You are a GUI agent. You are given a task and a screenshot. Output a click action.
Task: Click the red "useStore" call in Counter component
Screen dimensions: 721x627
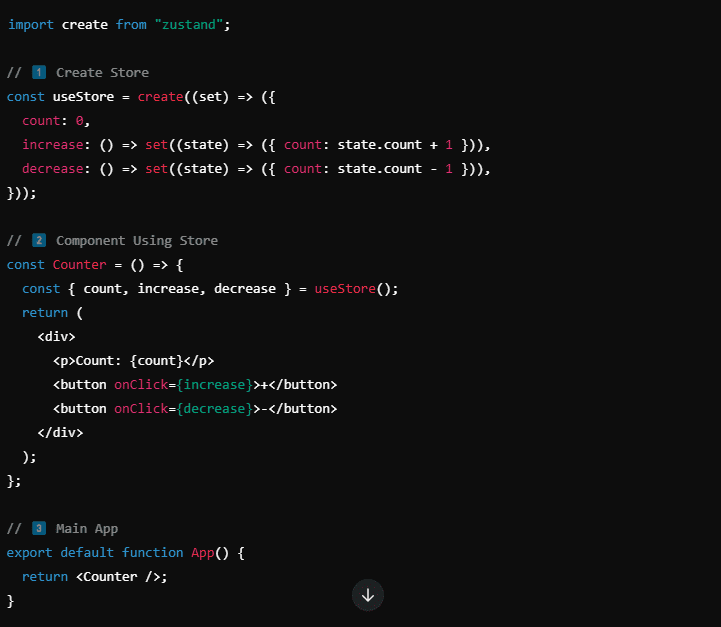pyautogui.click(x=345, y=289)
